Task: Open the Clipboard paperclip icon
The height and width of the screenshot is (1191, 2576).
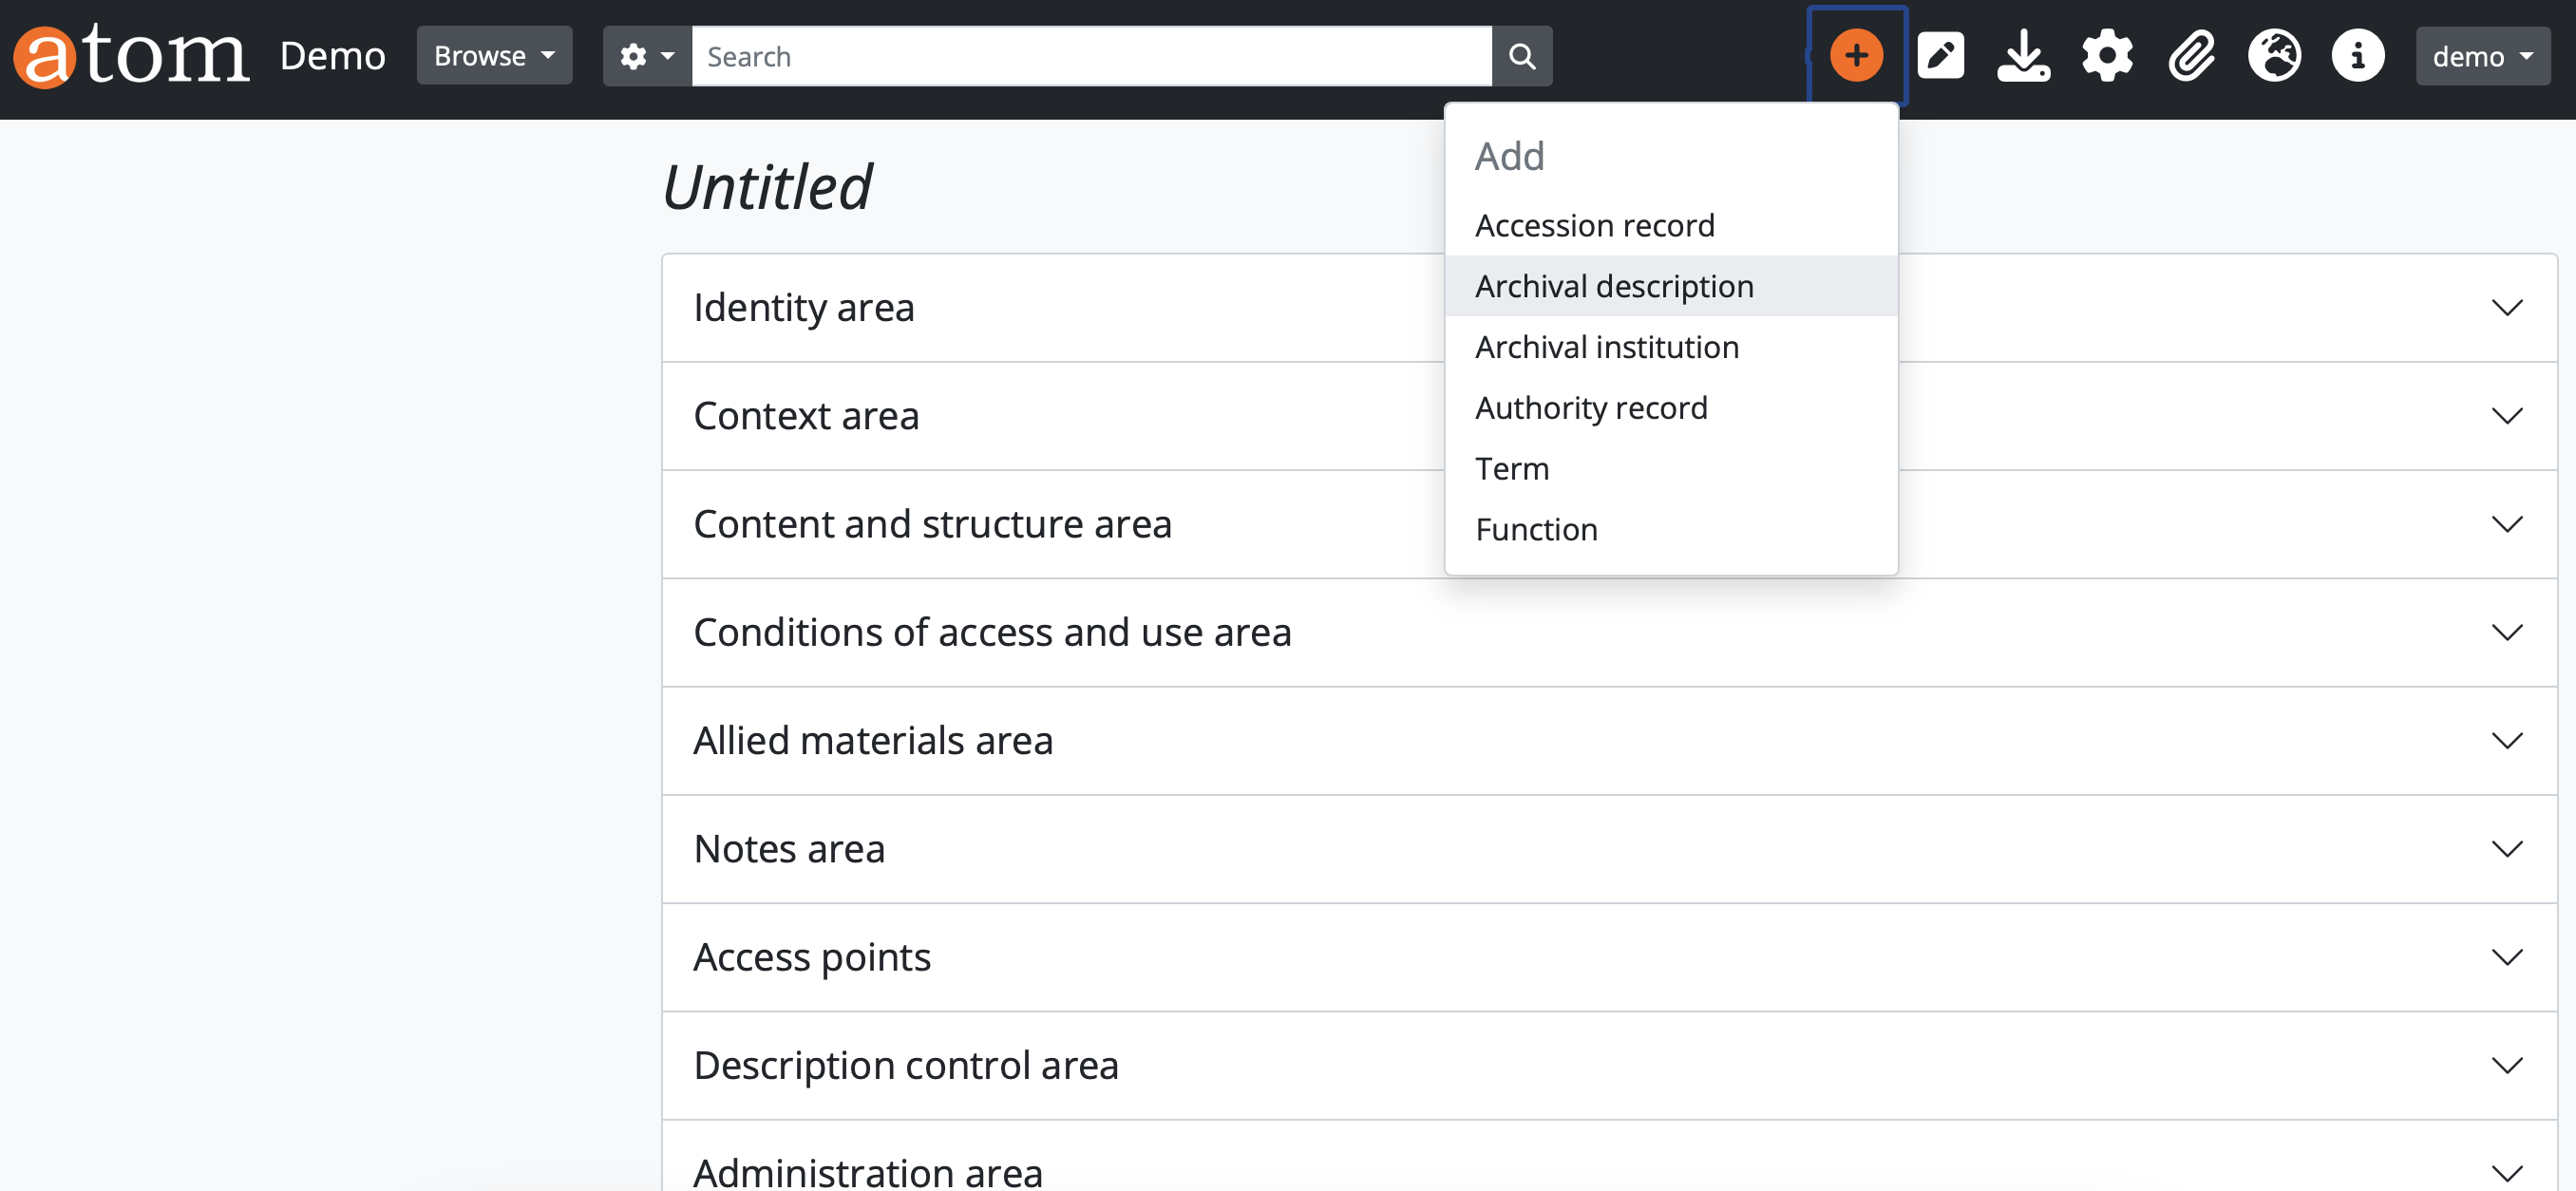Action: (x=2191, y=56)
